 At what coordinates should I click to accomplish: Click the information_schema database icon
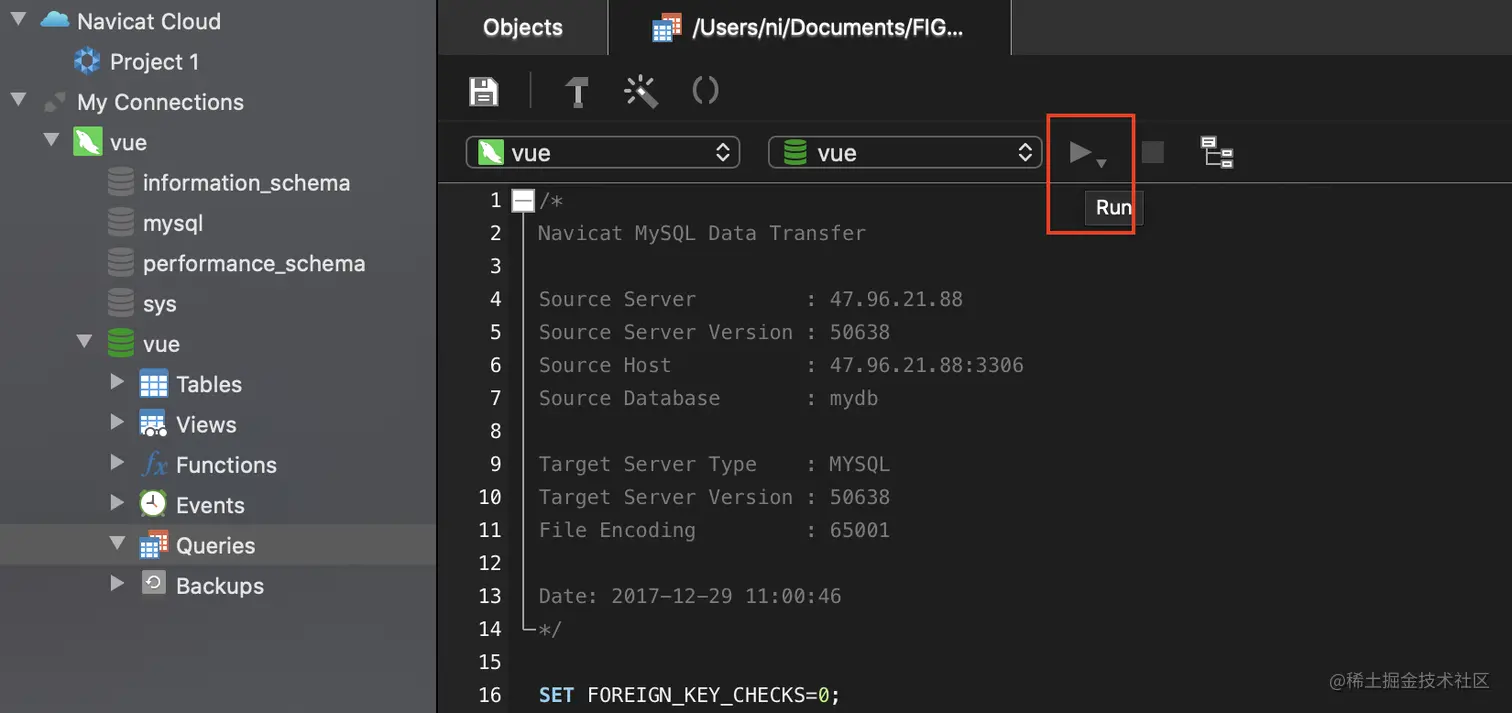click(x=120, y=183)
